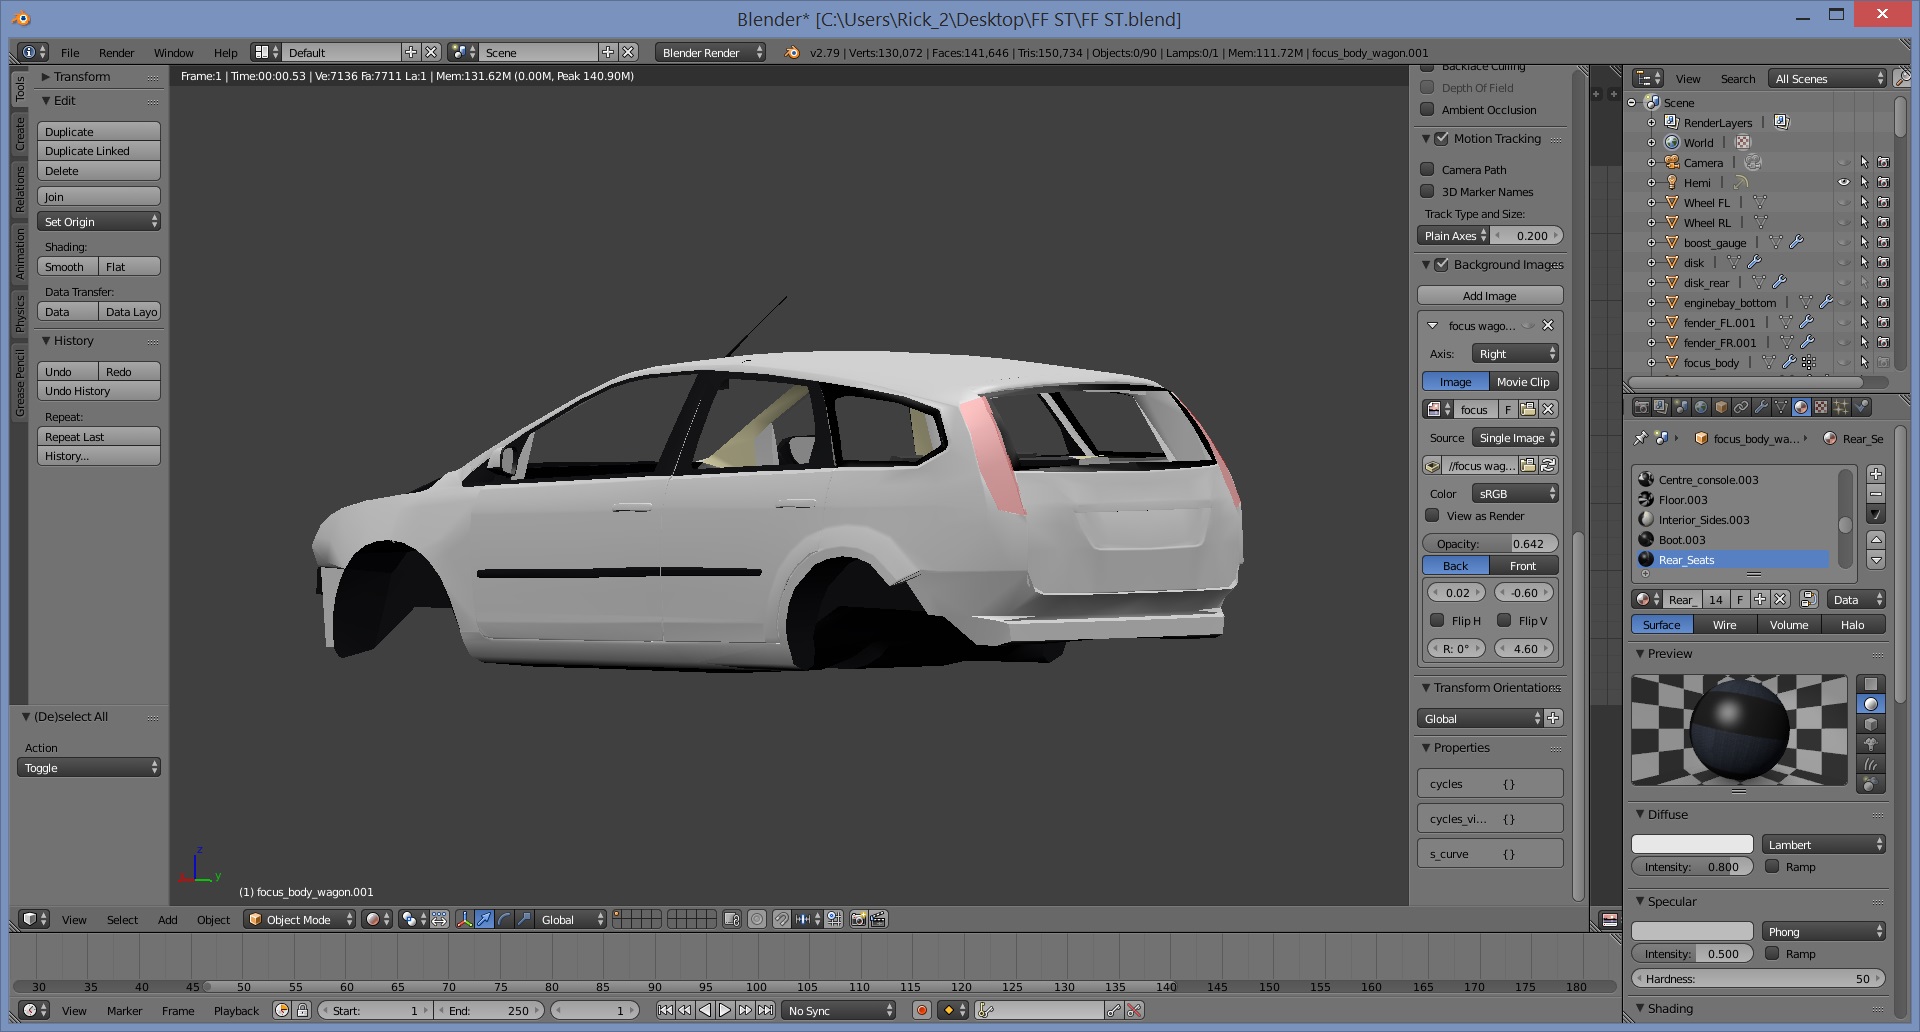Toggle auto keyframe record button
This screenshot has height=1032, width=1920.
click(922, 1010)
